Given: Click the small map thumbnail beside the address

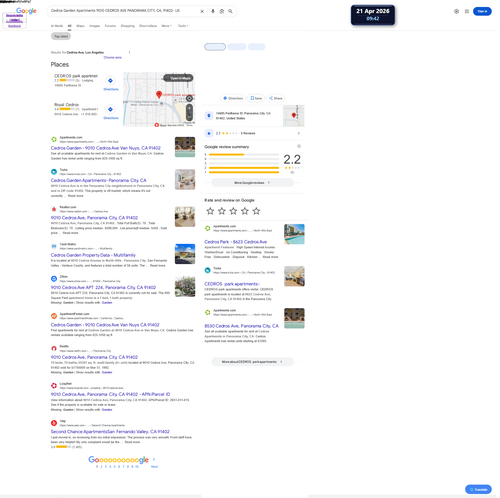Looking at the screenshot, I should pos(294,116).
